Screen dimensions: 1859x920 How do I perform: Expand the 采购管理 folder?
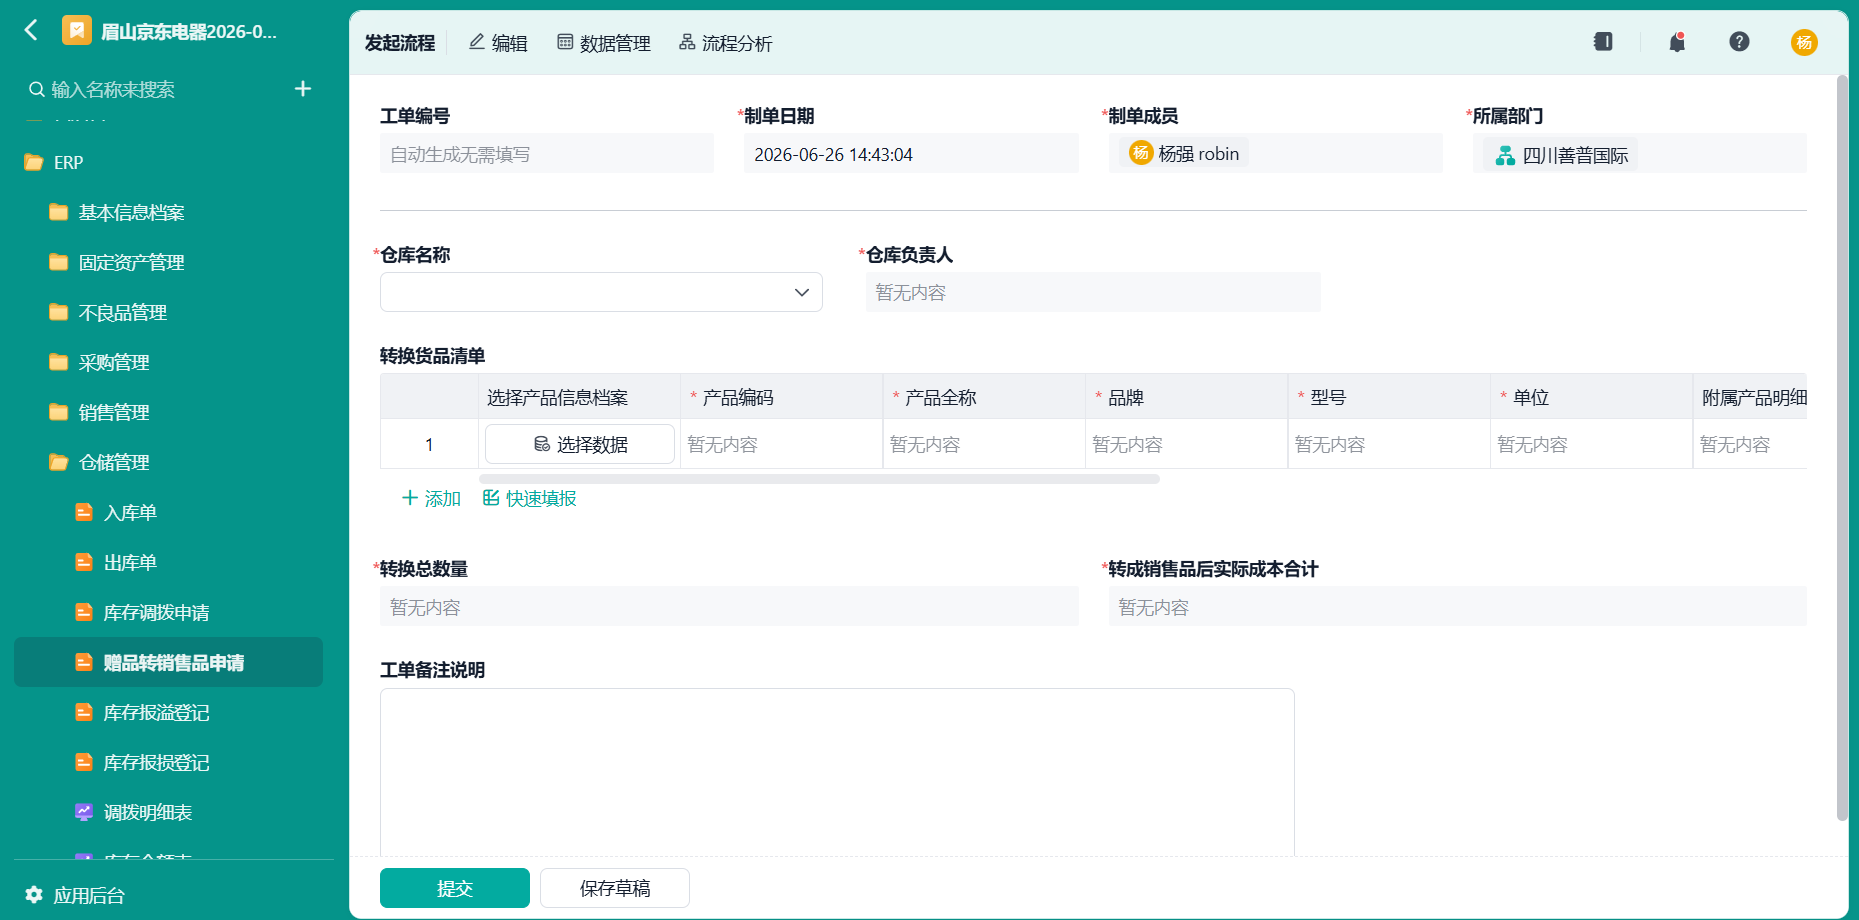point(168,362)
